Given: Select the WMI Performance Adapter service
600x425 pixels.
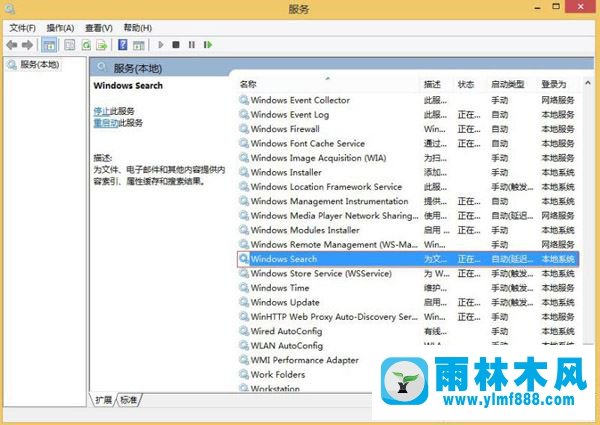Looking at the screenshot, I should tap(306, 360).
